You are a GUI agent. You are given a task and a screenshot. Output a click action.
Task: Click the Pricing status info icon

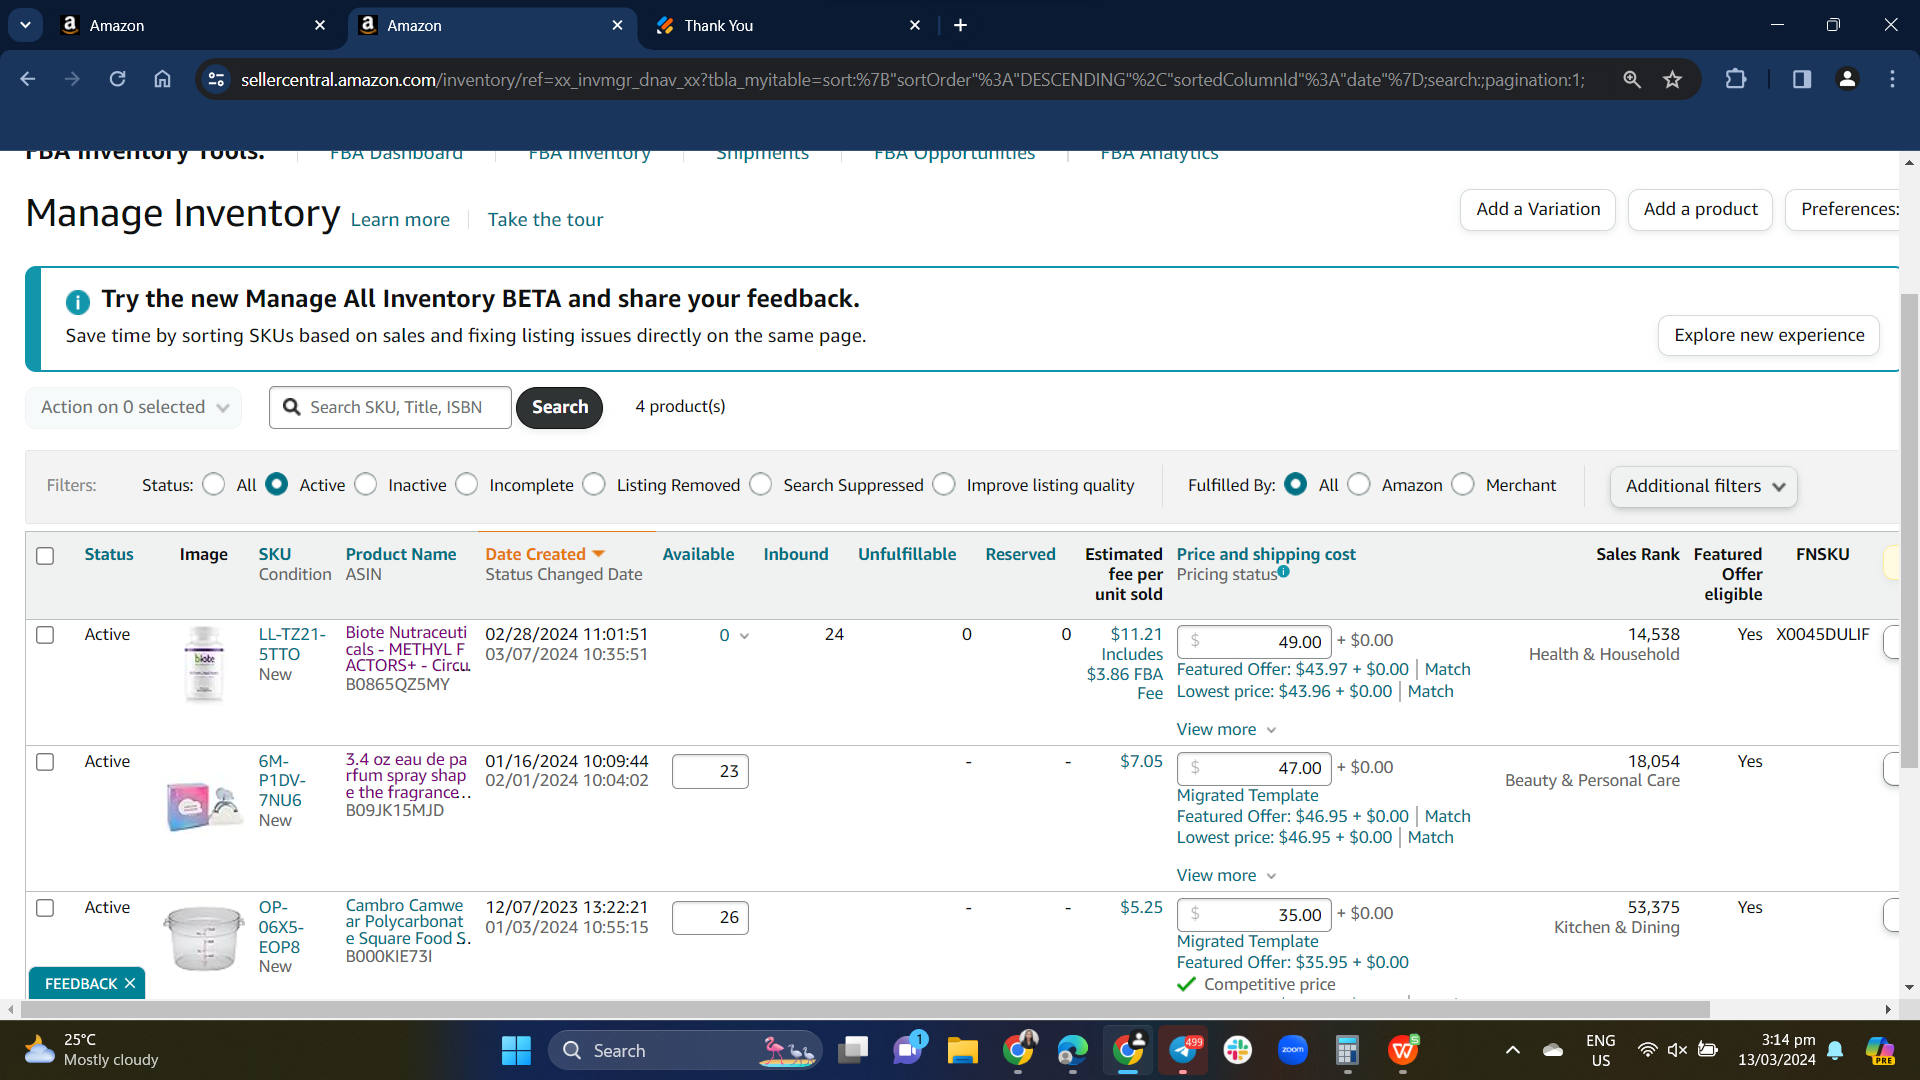[x=1283, y=572]
